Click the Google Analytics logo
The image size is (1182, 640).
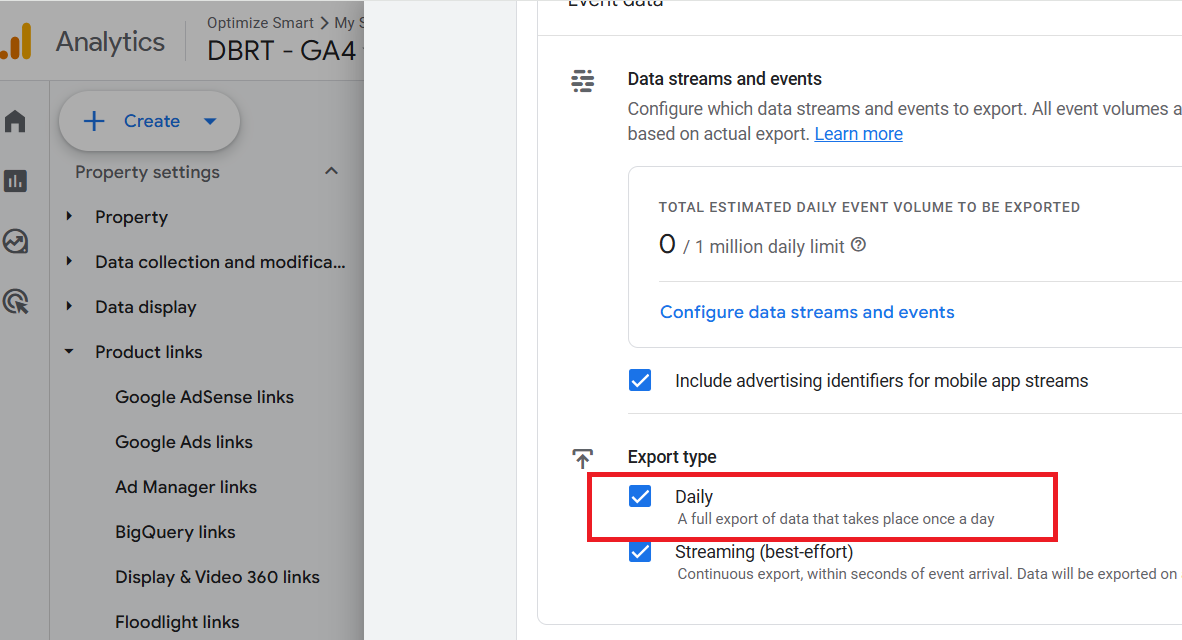tap(17, 42)
